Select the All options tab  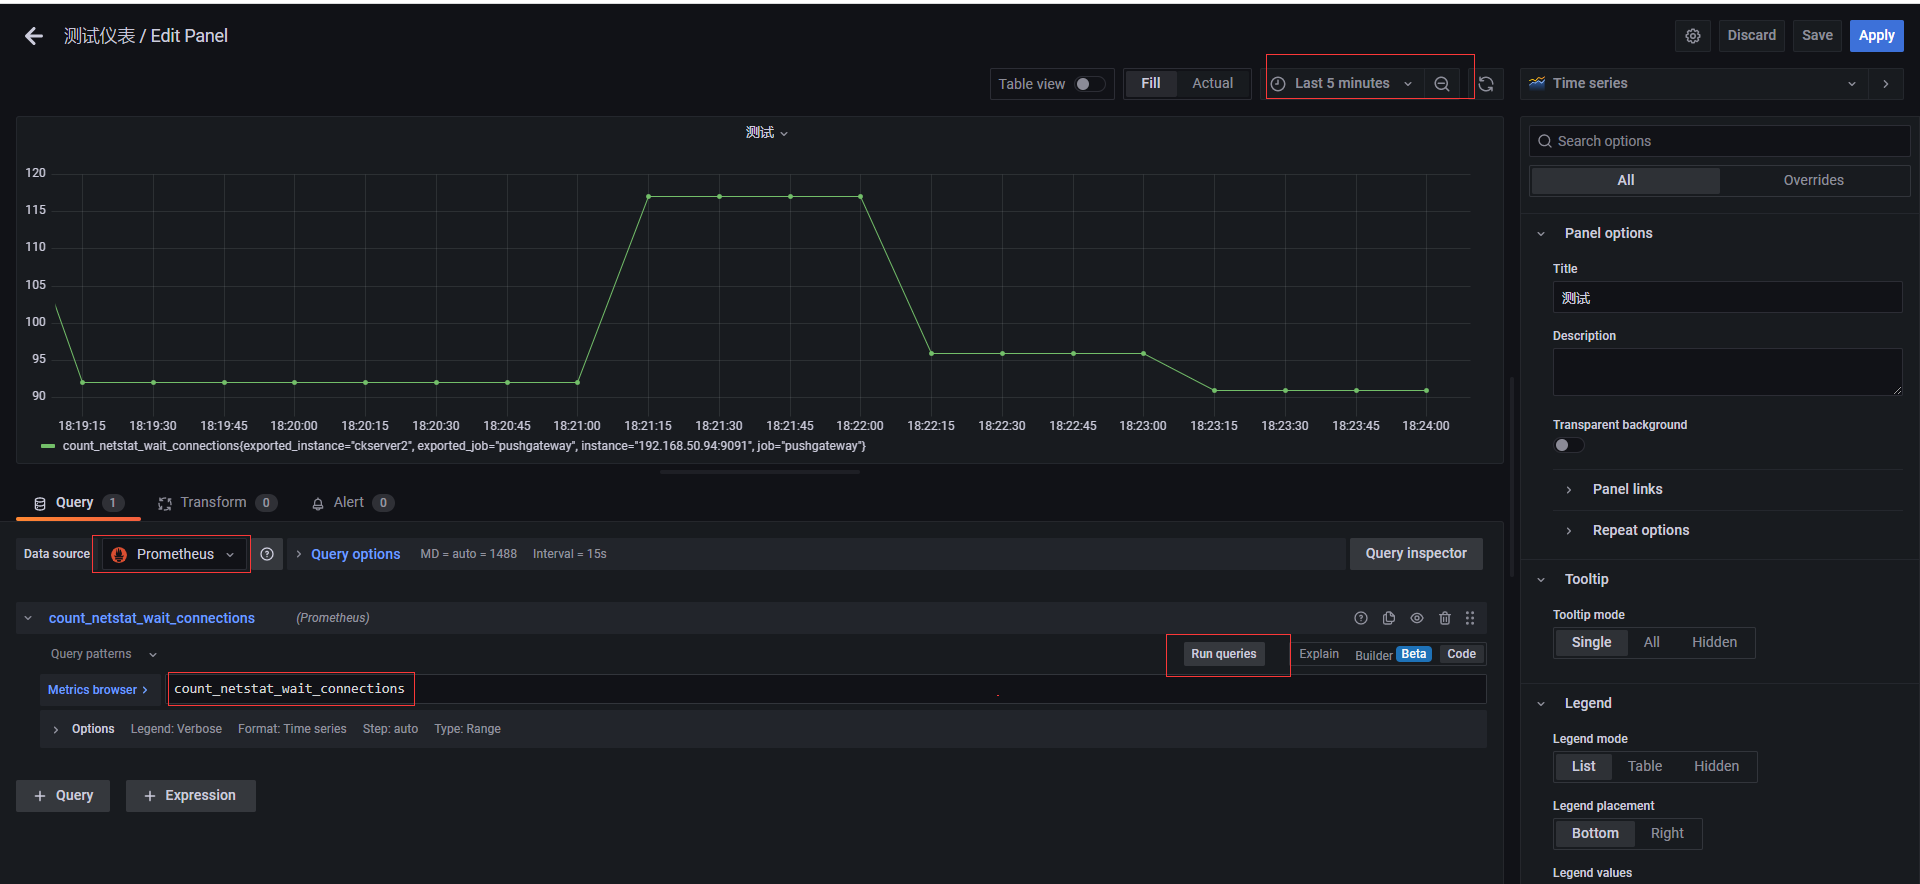tap(1626, 180)
